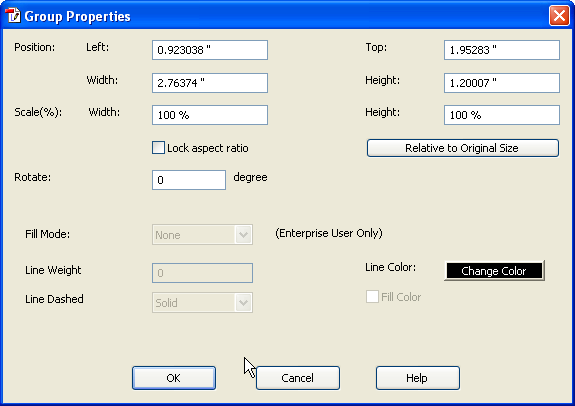Viewport: 575px width, 406px height.
Task: Expand the Line Dashed dropdown arrow
Action: [x=243, y=303]
